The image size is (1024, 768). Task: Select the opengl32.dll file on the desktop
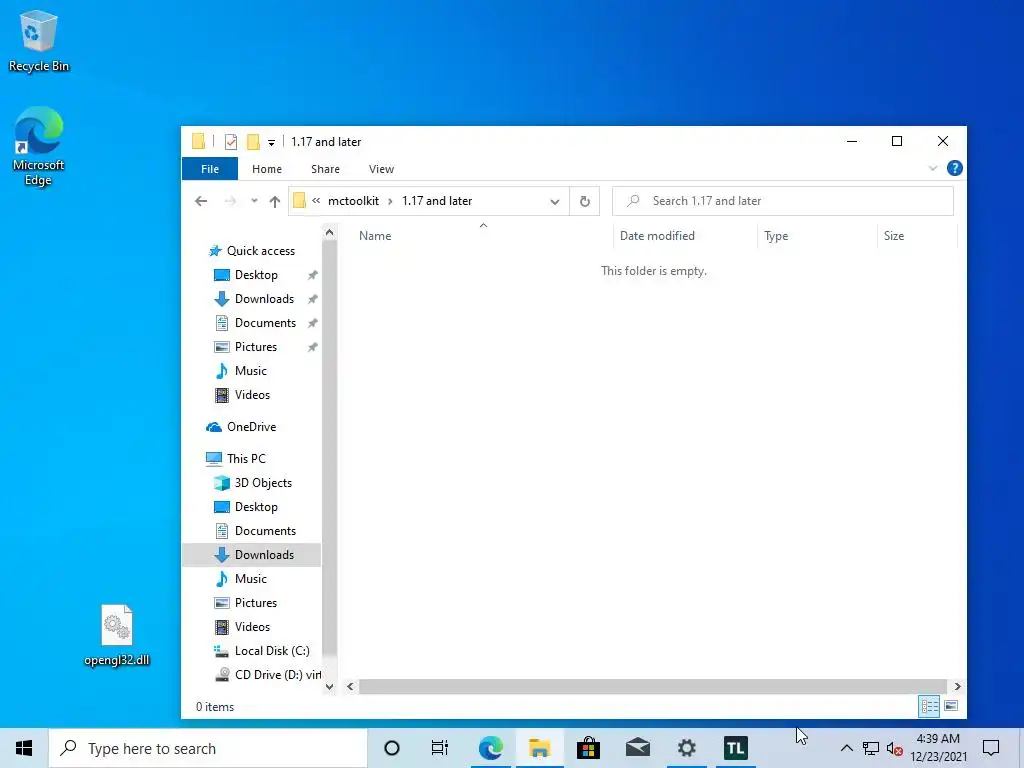pyautogui.click(x=117, y=635)
